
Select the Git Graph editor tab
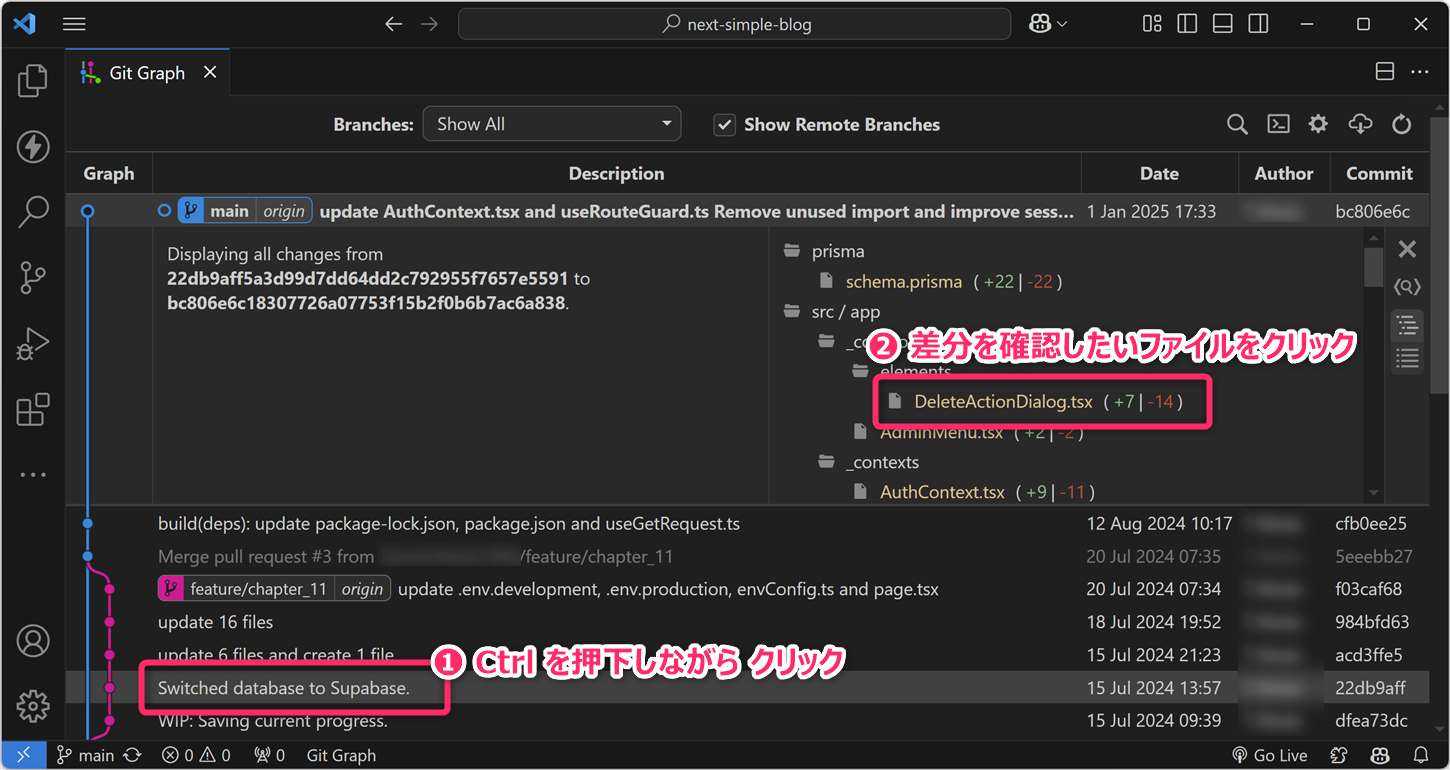146,73
